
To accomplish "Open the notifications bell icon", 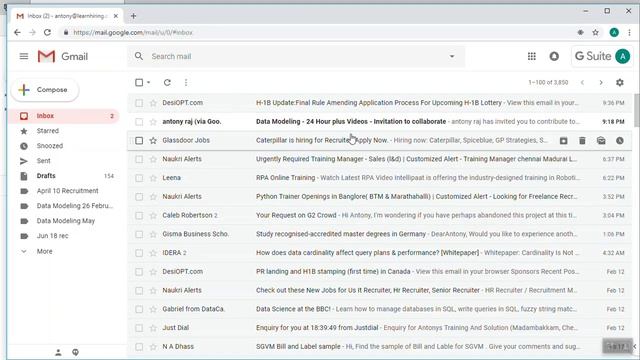I will tap(554, 56).
